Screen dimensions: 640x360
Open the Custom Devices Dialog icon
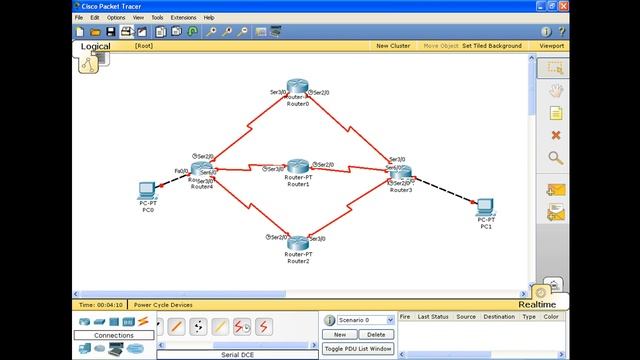276,32
